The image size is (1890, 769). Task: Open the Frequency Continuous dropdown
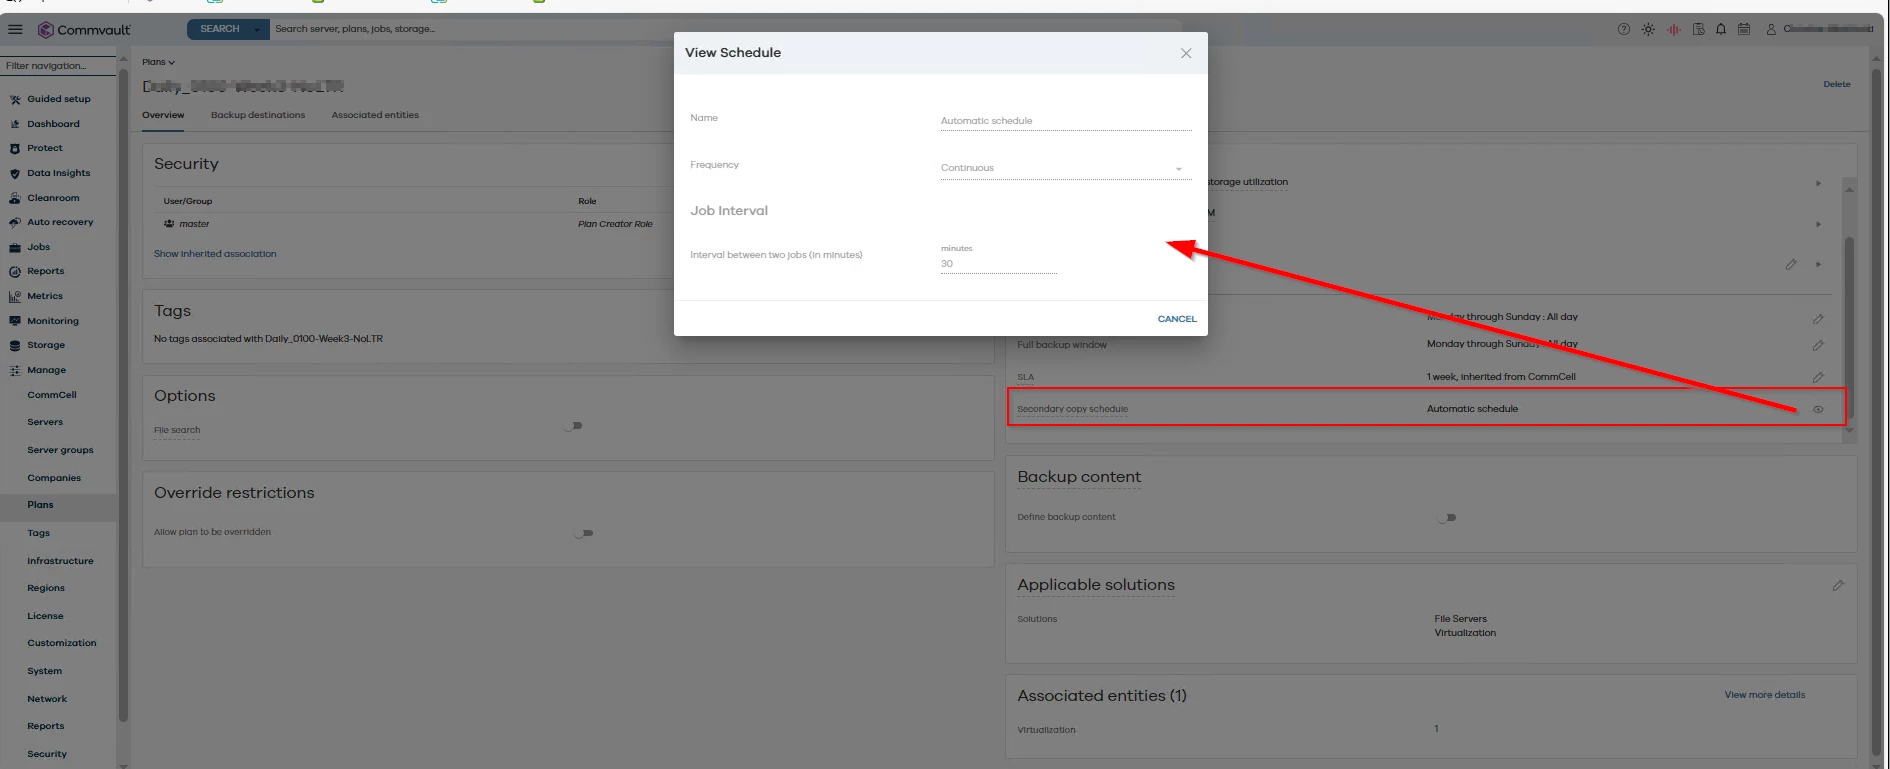pos(1066,168)
